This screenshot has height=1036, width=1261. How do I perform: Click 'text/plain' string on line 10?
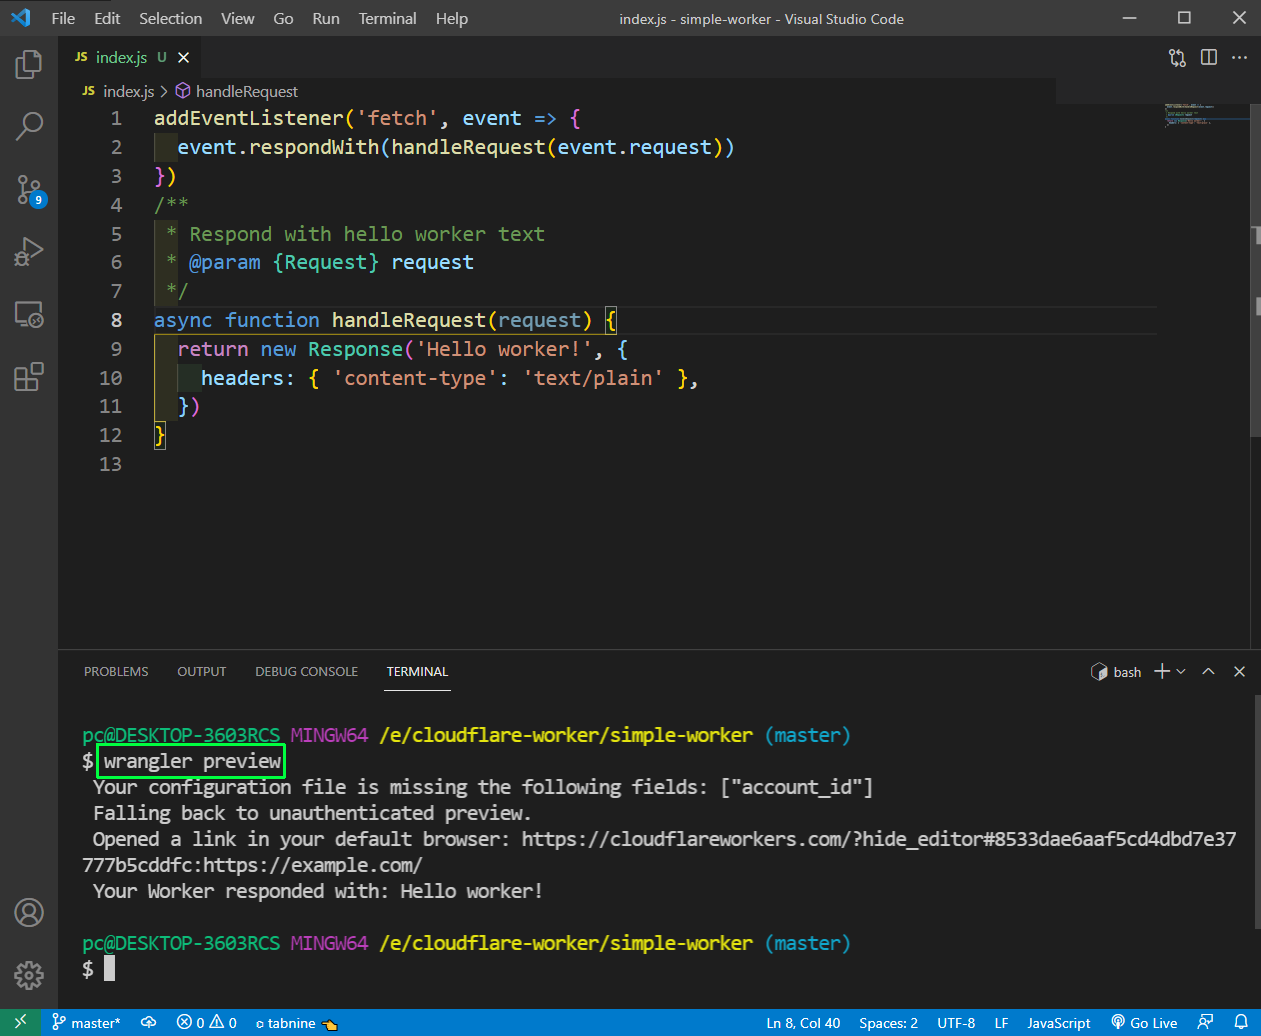593,378
